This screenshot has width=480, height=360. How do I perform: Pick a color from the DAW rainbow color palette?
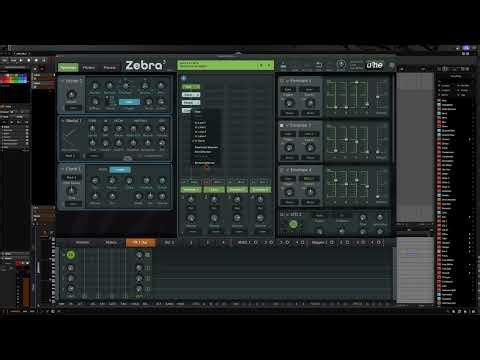[x=13, y=79]
